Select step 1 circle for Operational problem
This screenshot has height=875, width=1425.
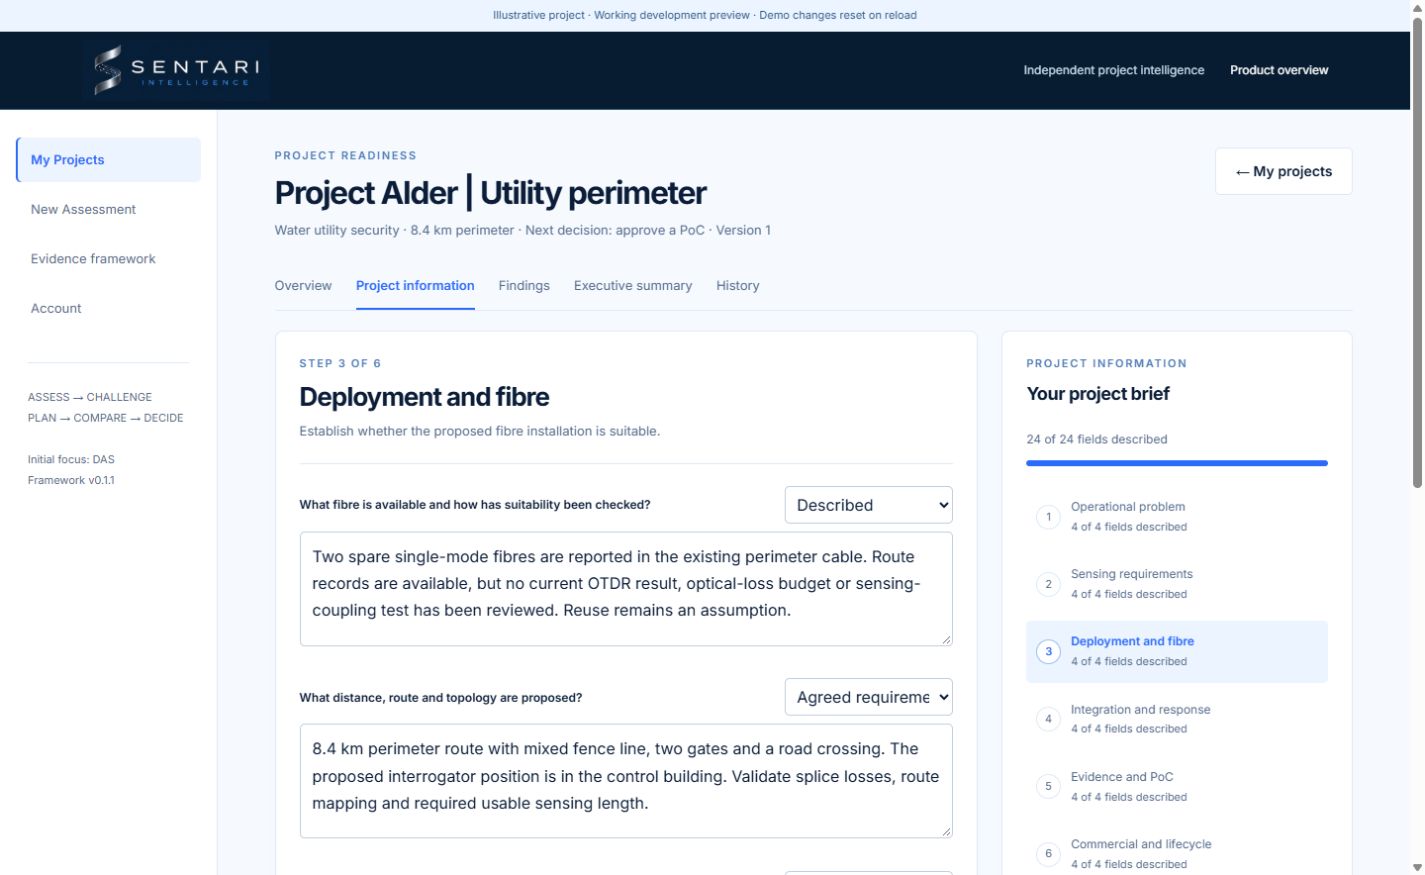[x=1048, y=517]
